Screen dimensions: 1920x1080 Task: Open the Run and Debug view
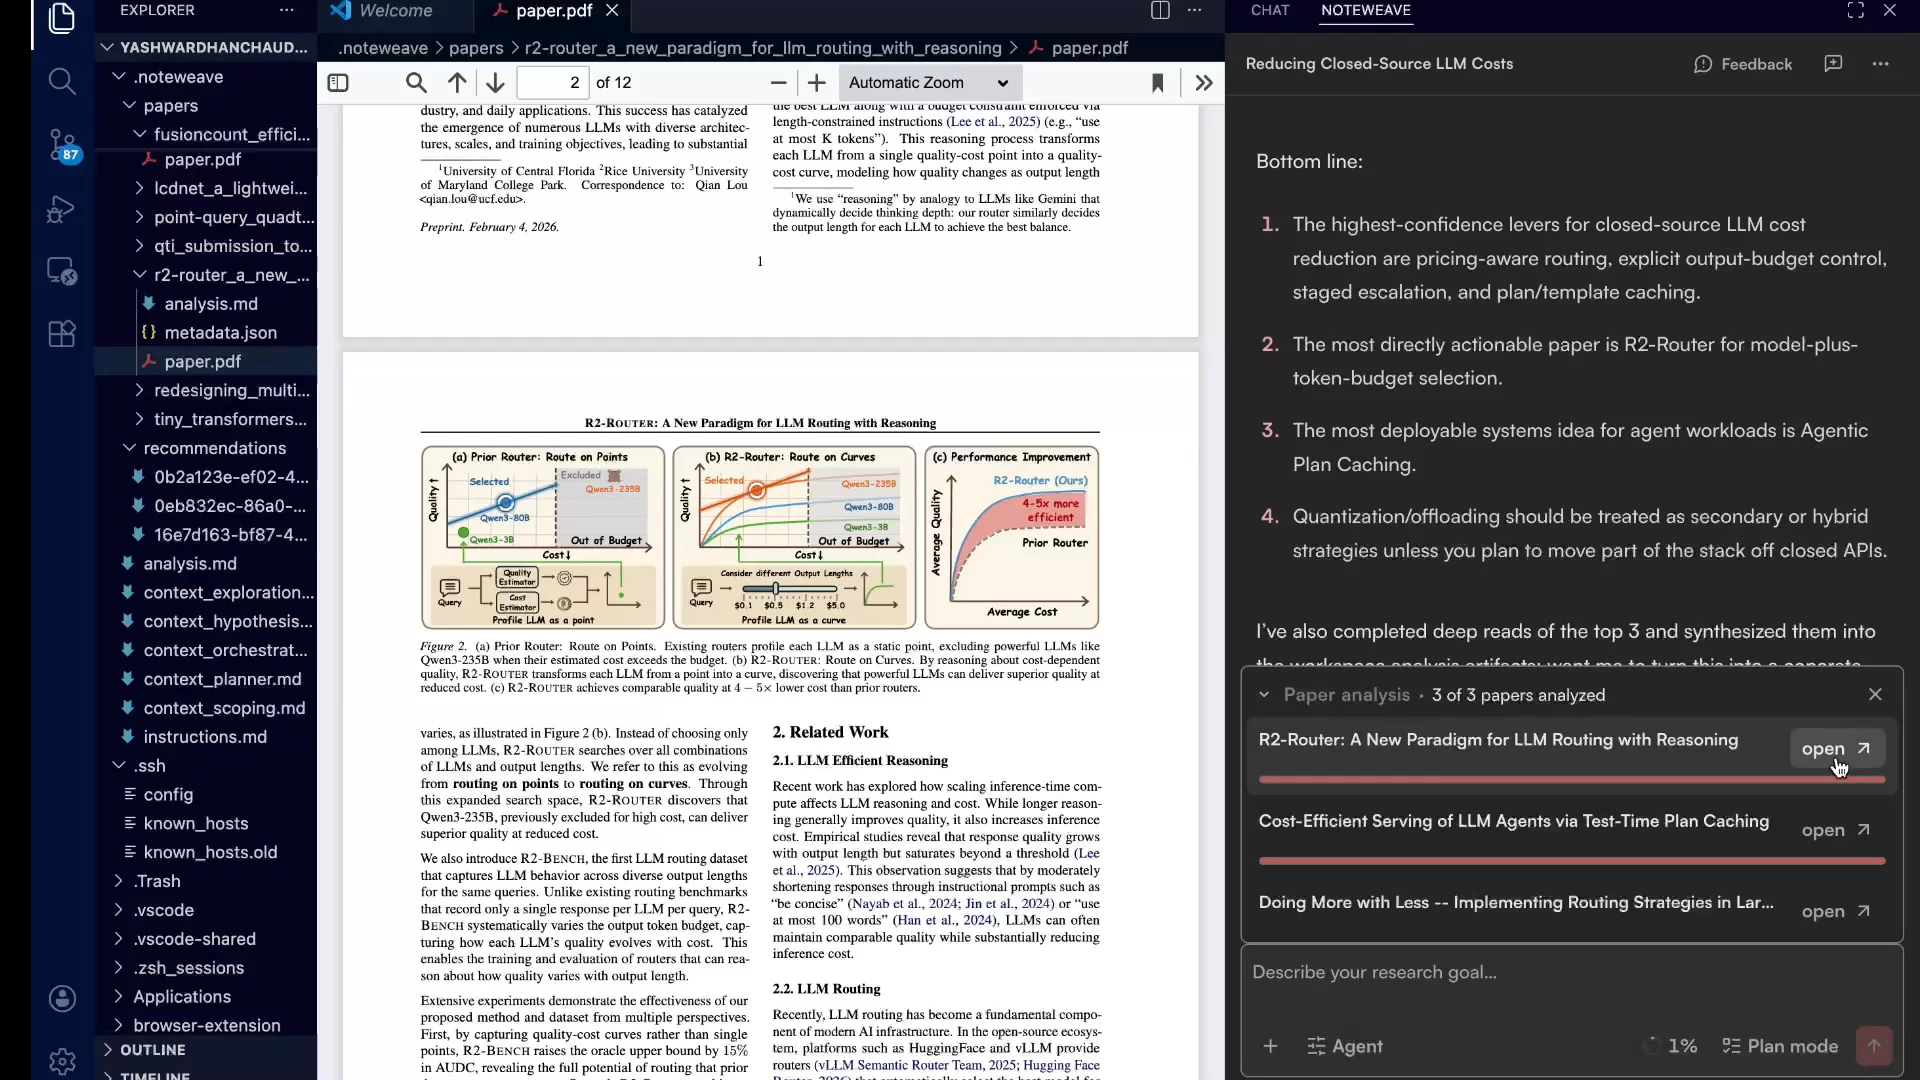click(x=62, y=209)
